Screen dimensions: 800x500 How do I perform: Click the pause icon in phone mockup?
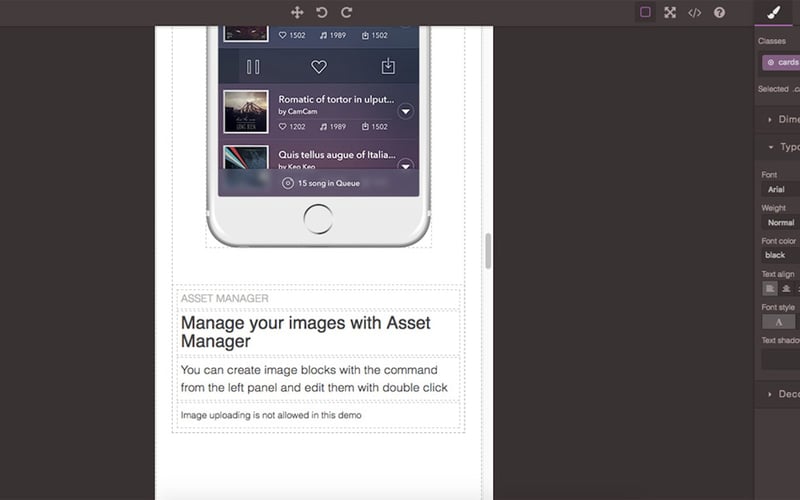[x=253, y=67]
